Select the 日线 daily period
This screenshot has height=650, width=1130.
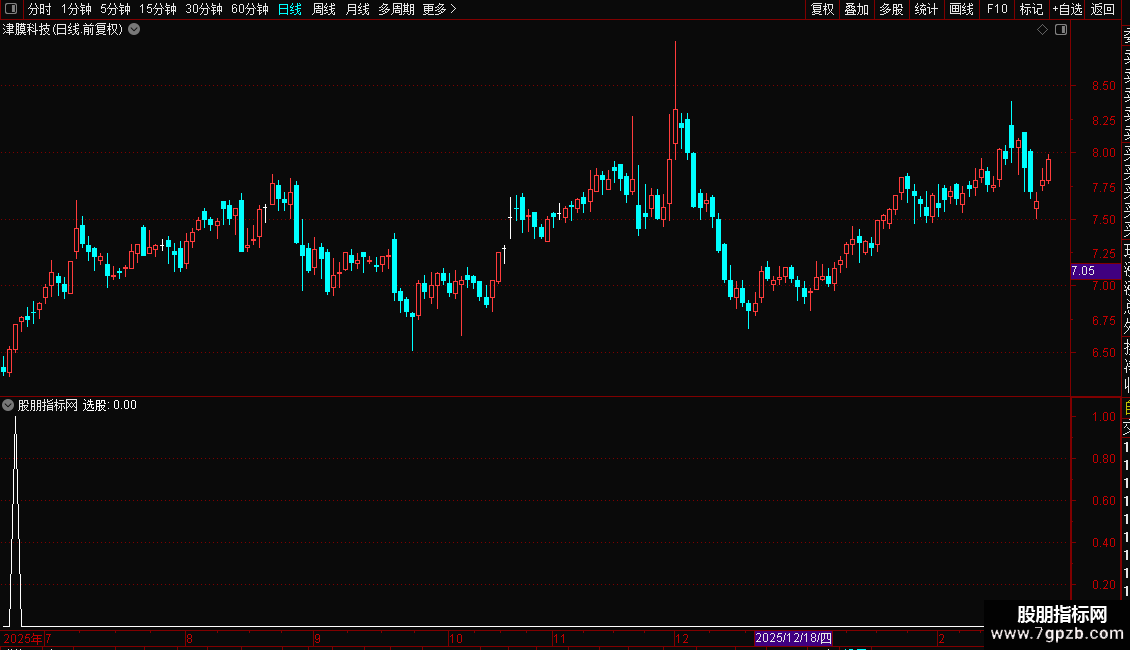[x=290, y=9]
